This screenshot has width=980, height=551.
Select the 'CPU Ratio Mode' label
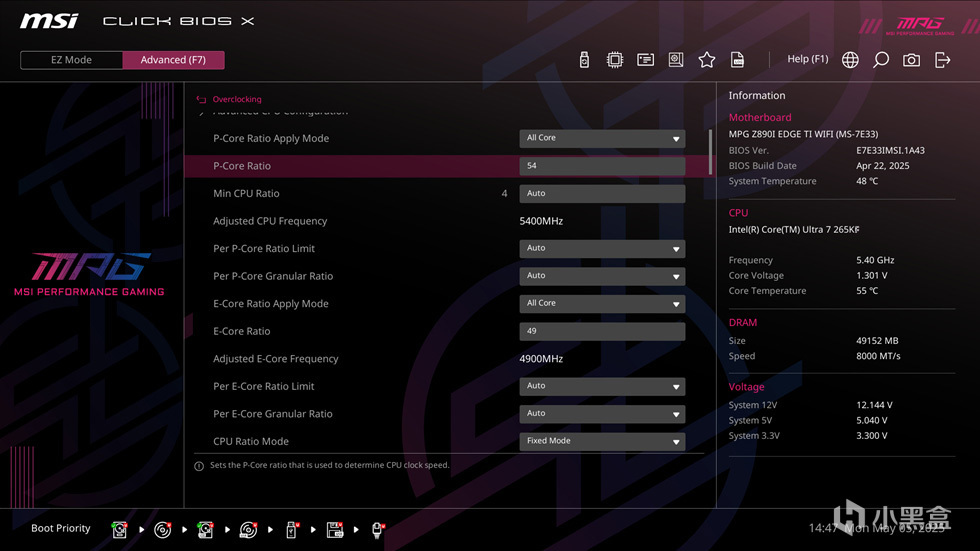tap(251, 441)
